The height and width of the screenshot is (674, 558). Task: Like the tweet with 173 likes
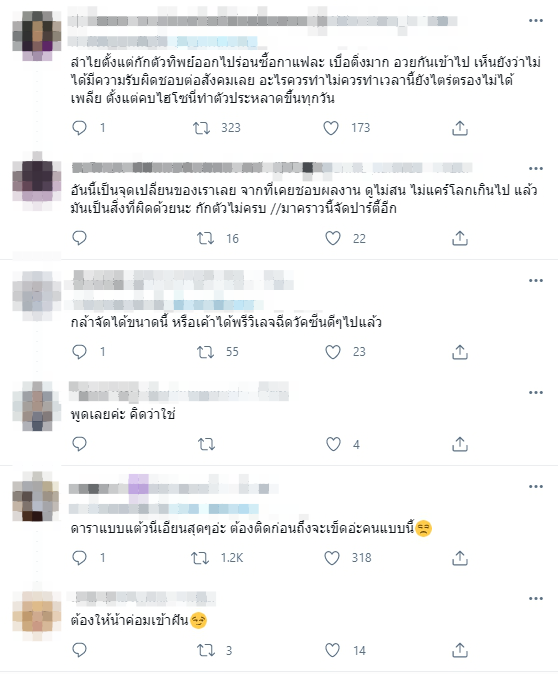[331, 128]
